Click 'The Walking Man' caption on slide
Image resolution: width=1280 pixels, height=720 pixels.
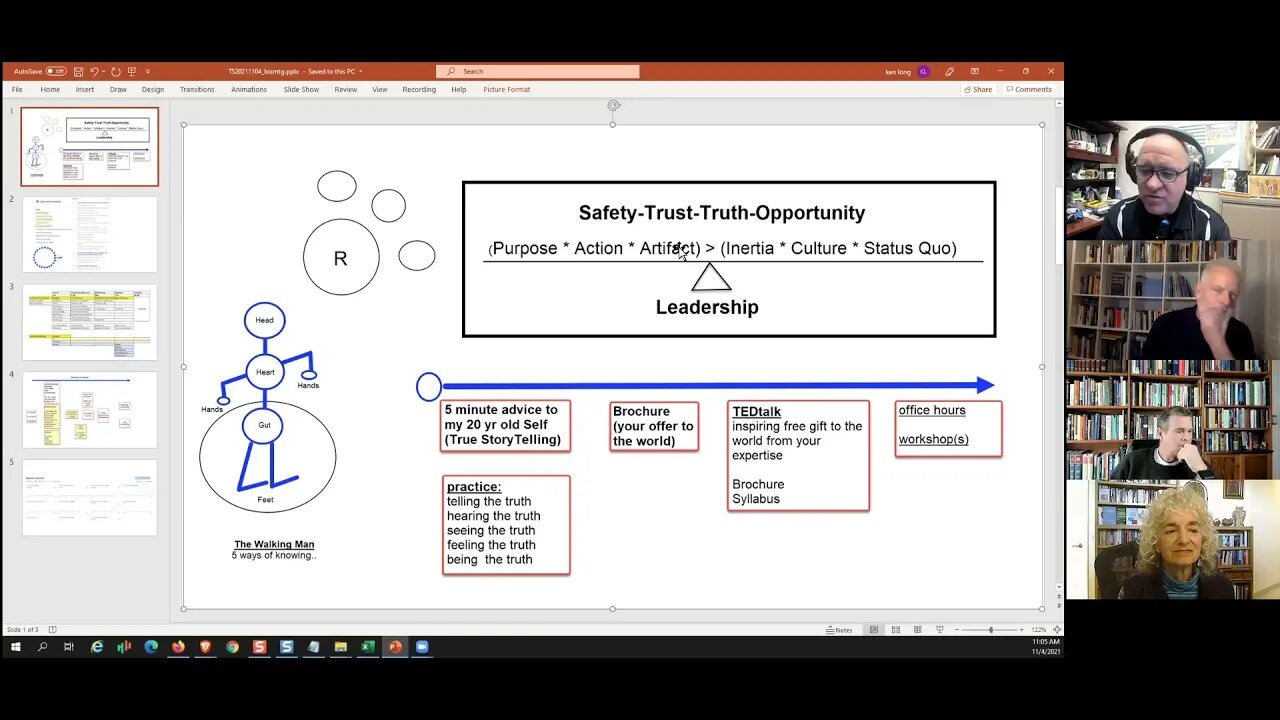(274, 545)
